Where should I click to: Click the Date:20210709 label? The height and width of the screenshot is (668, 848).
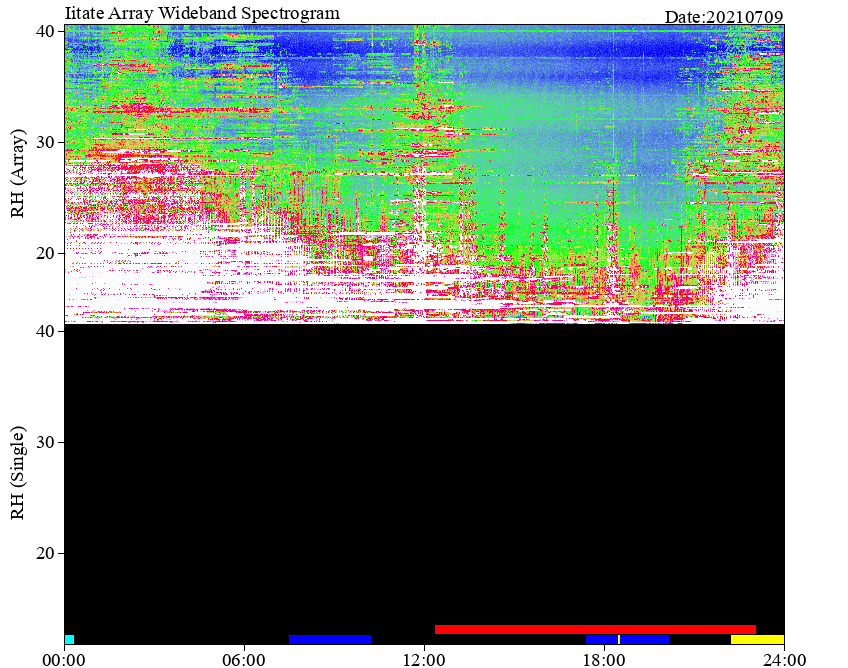pos(724,17)
